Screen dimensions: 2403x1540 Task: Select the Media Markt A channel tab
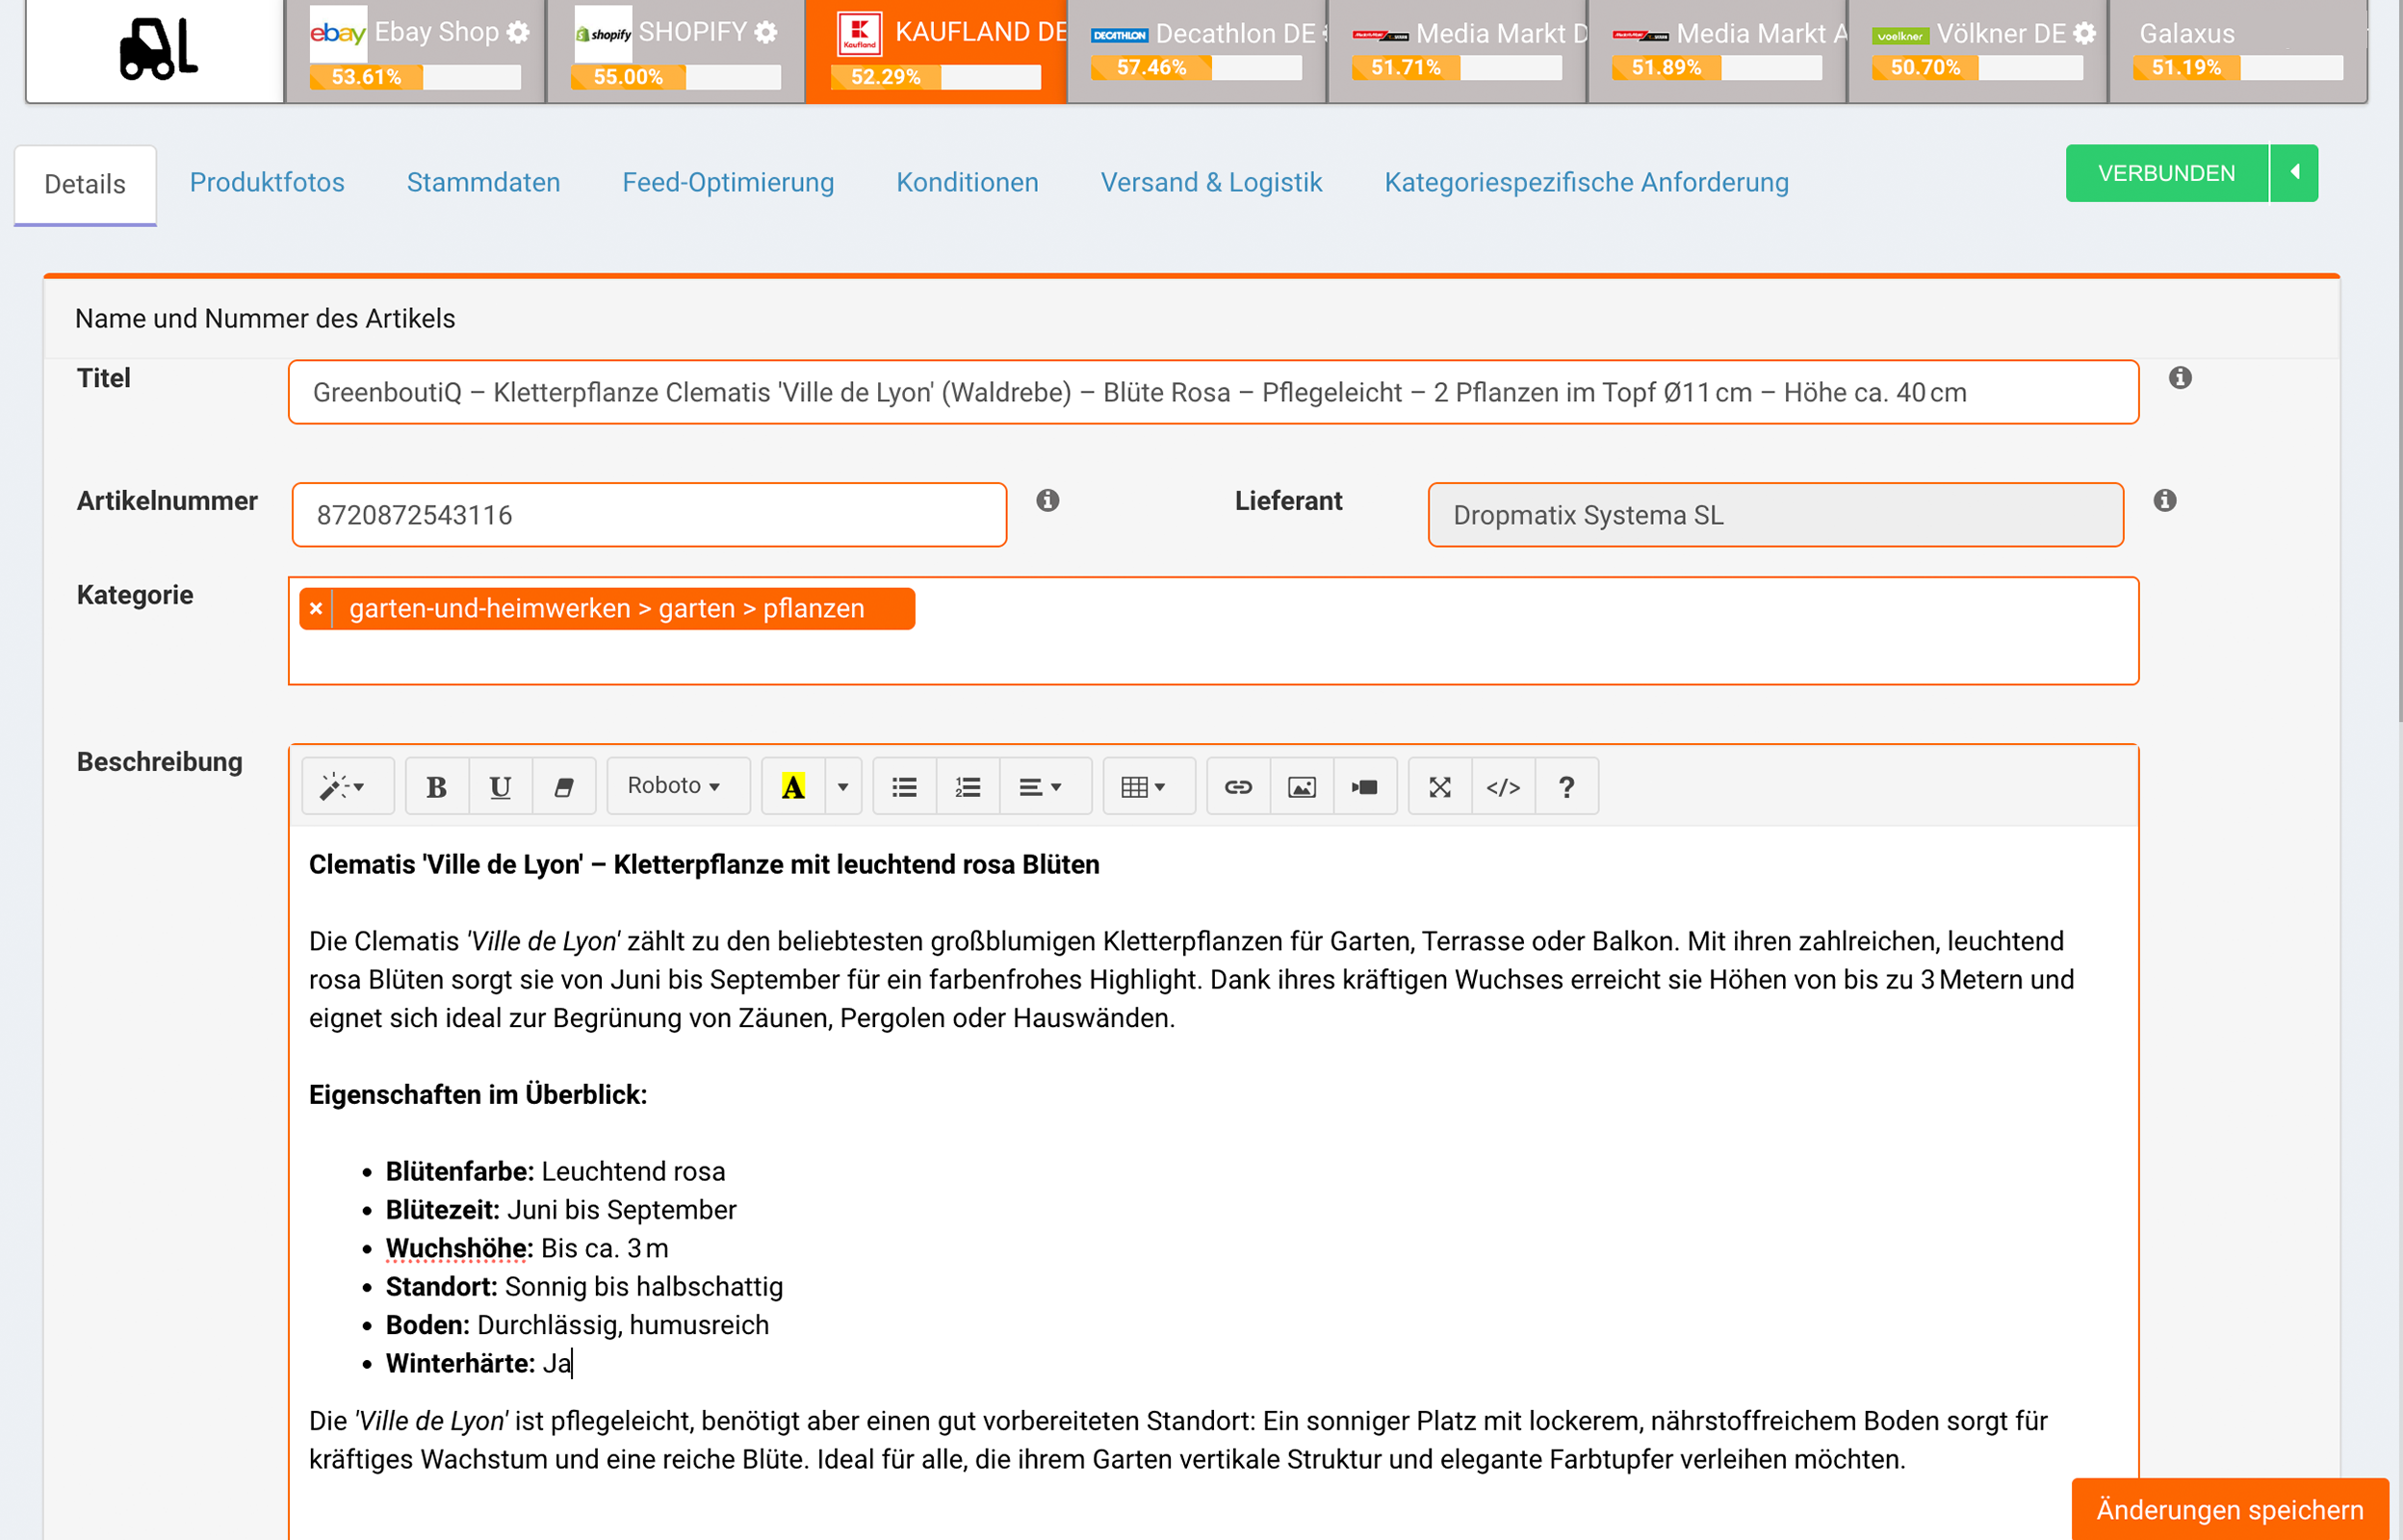[1717, 50]
